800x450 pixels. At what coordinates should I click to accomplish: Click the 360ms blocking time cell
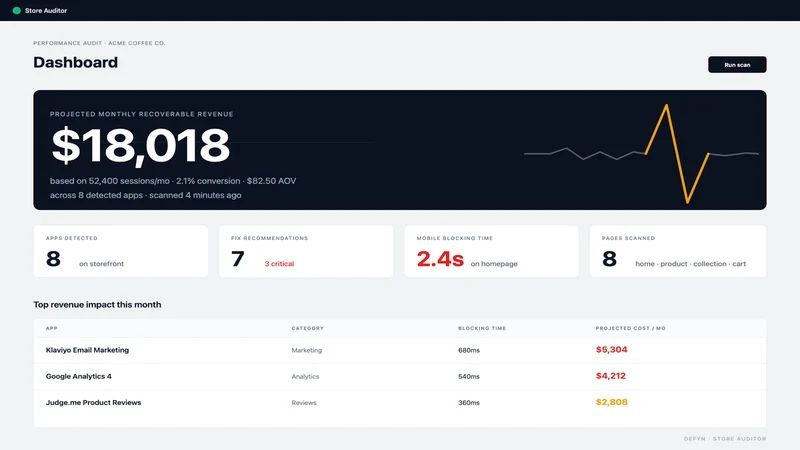click(x=469, y=403)
